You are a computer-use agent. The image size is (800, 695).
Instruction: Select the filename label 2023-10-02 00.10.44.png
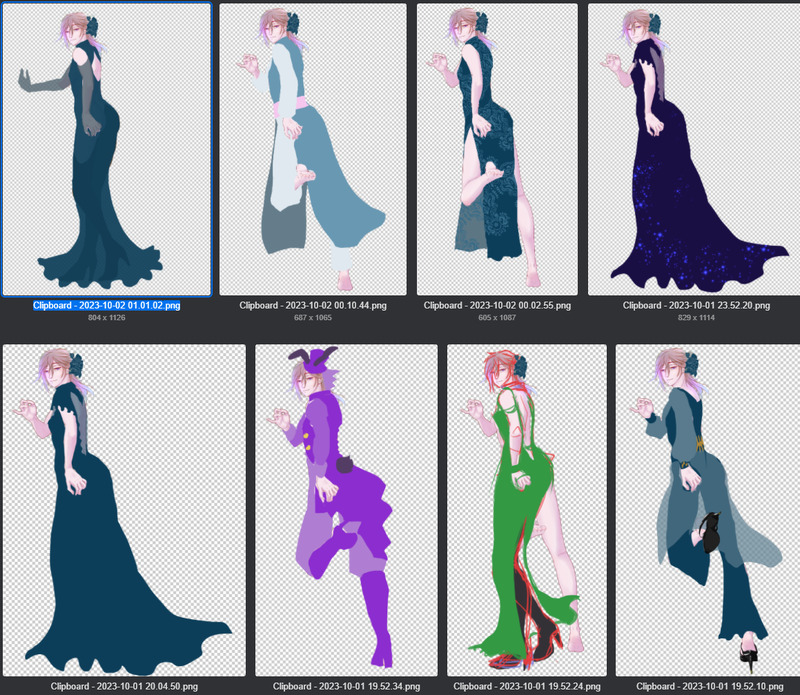[x=312, y=305]
